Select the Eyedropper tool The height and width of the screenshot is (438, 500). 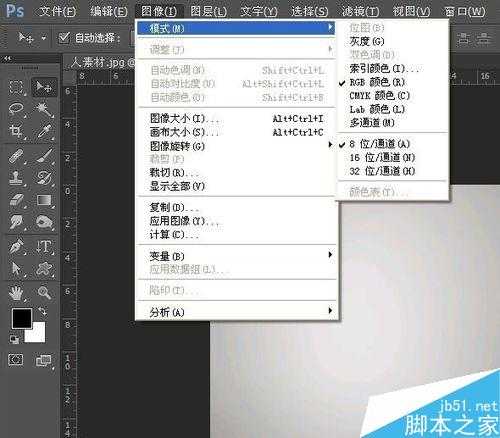pos(44,131)
